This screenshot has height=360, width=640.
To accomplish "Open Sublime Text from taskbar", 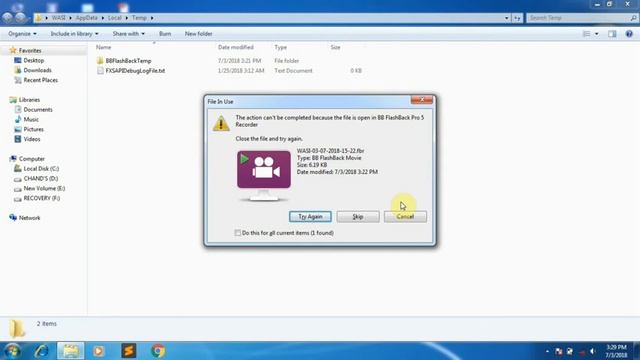I will click(x=129, y=351).
